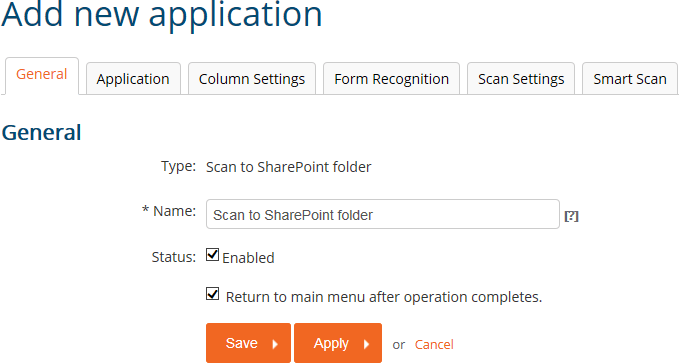Select the Smart Scan tab
The height and width of the screenshot is (363, 679).
click(630, 79)
